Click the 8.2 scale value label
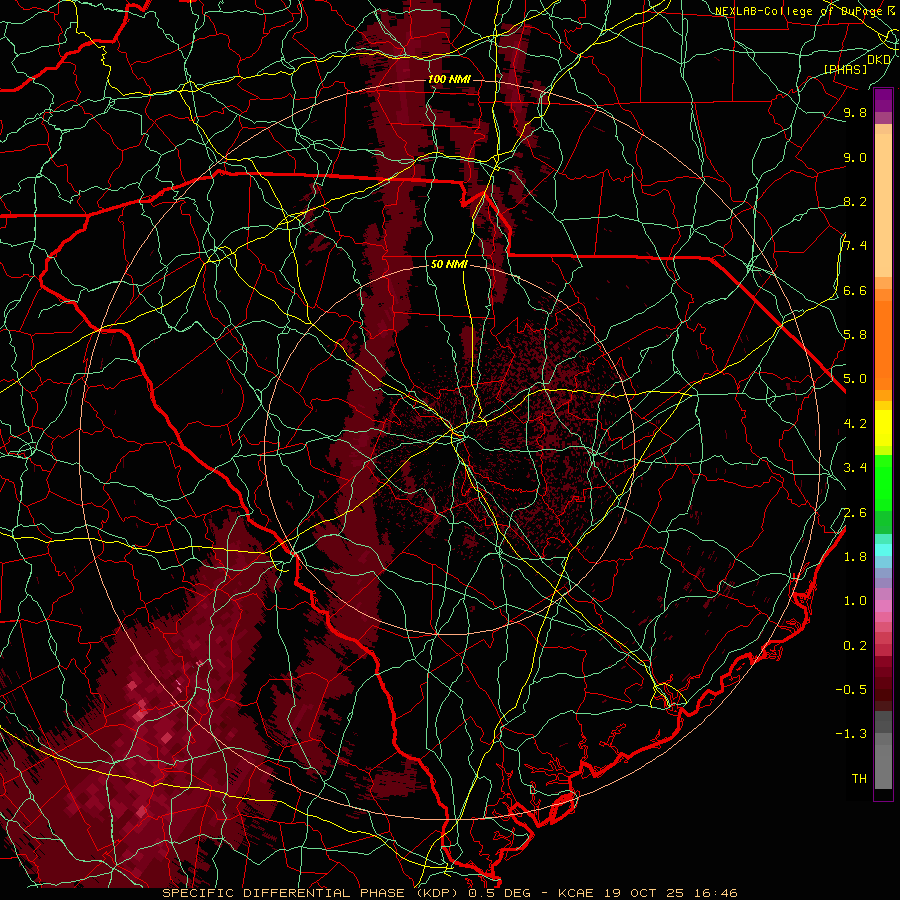 coord(855,201)
